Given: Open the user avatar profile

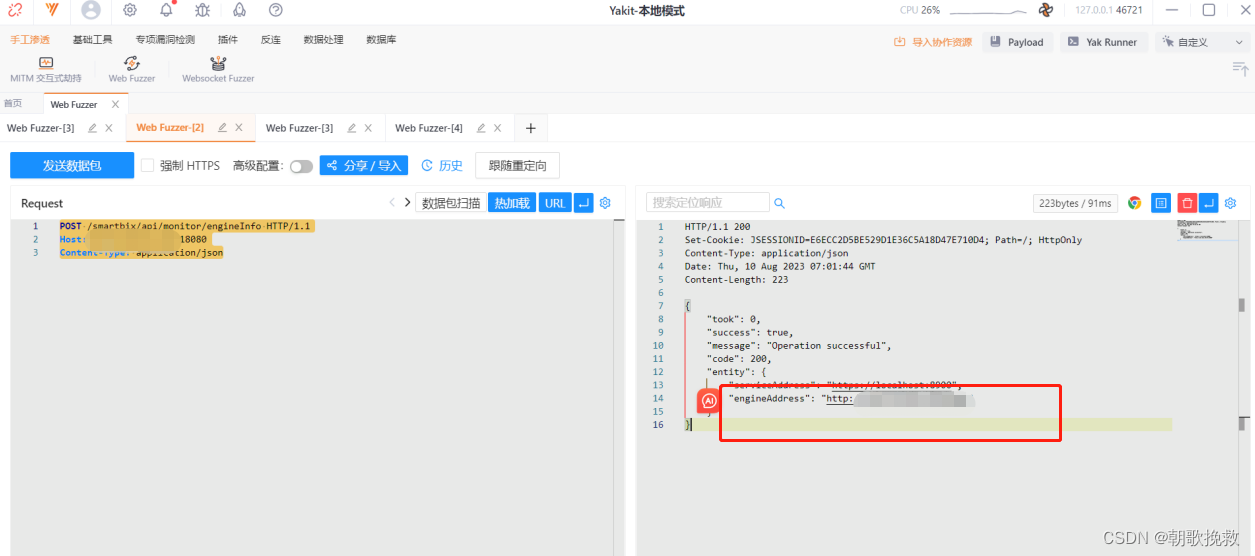Looking at the screenshot, I should pyautogui.click(x=91, y=10).
